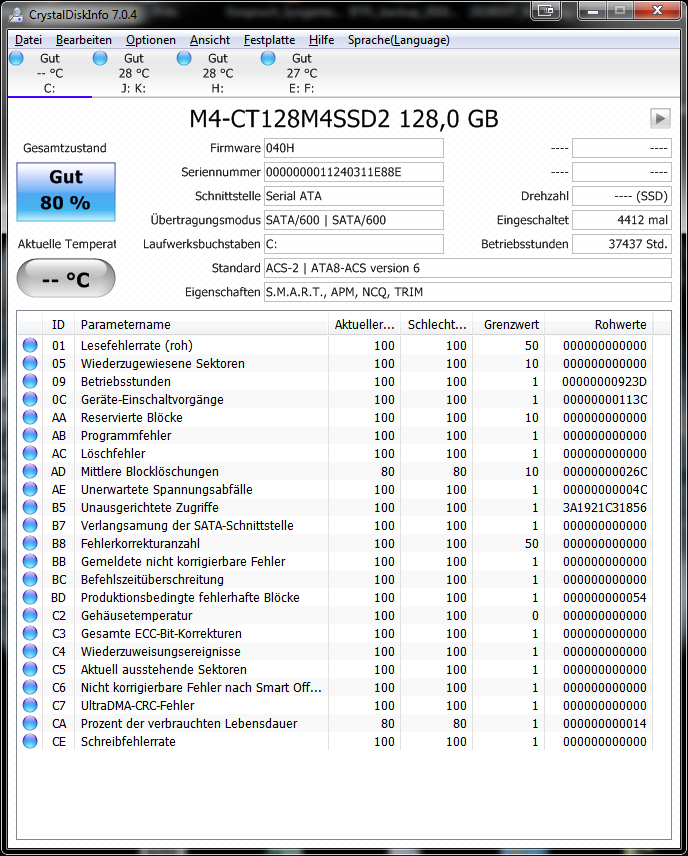This screenshot has height=856, width=688.
Task: Select the J: K: drive tab
Action: click(134, 73)
